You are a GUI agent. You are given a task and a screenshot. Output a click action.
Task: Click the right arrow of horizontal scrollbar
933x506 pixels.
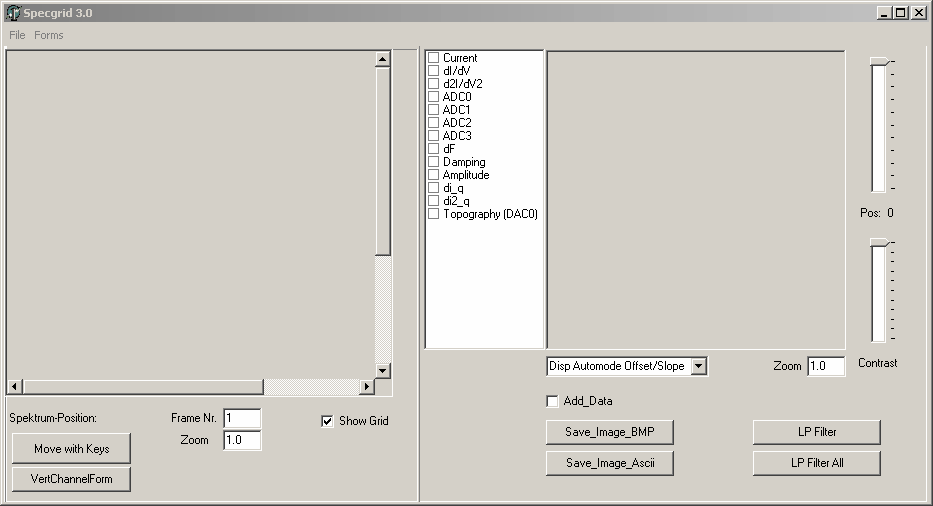coord(367,386)
